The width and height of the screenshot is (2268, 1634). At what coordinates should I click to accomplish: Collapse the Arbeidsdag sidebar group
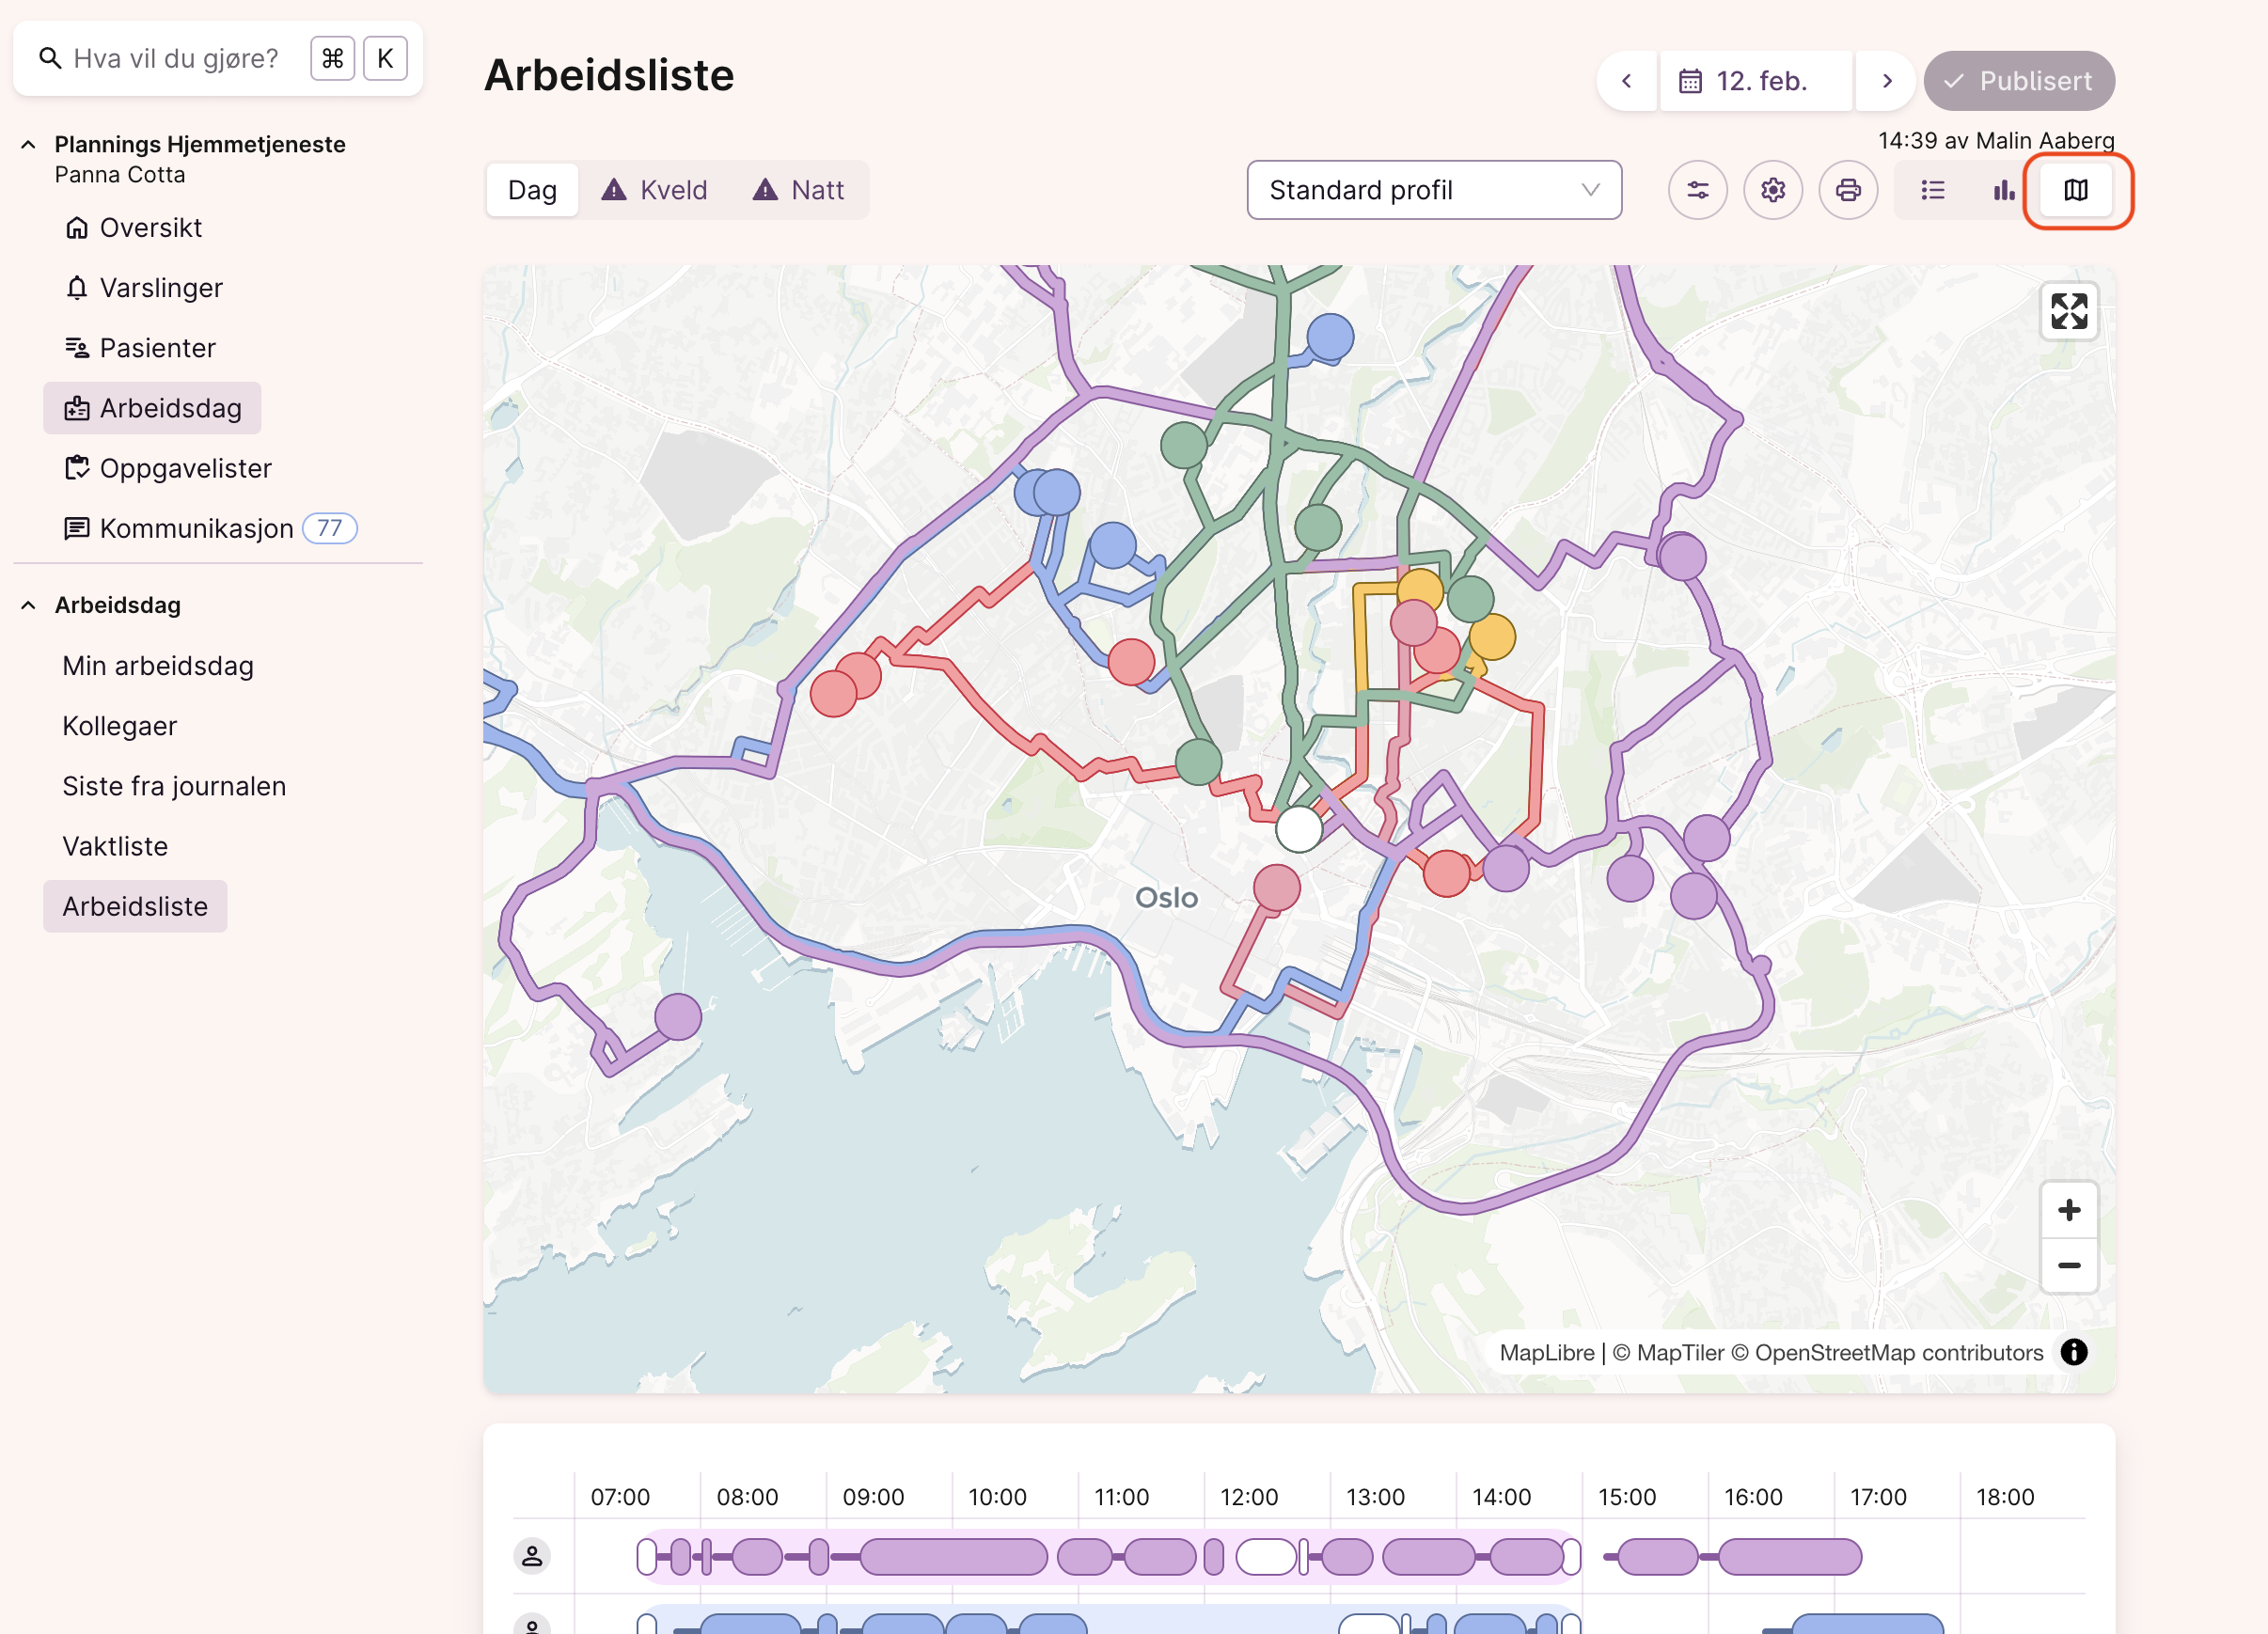tap(28, 605)
